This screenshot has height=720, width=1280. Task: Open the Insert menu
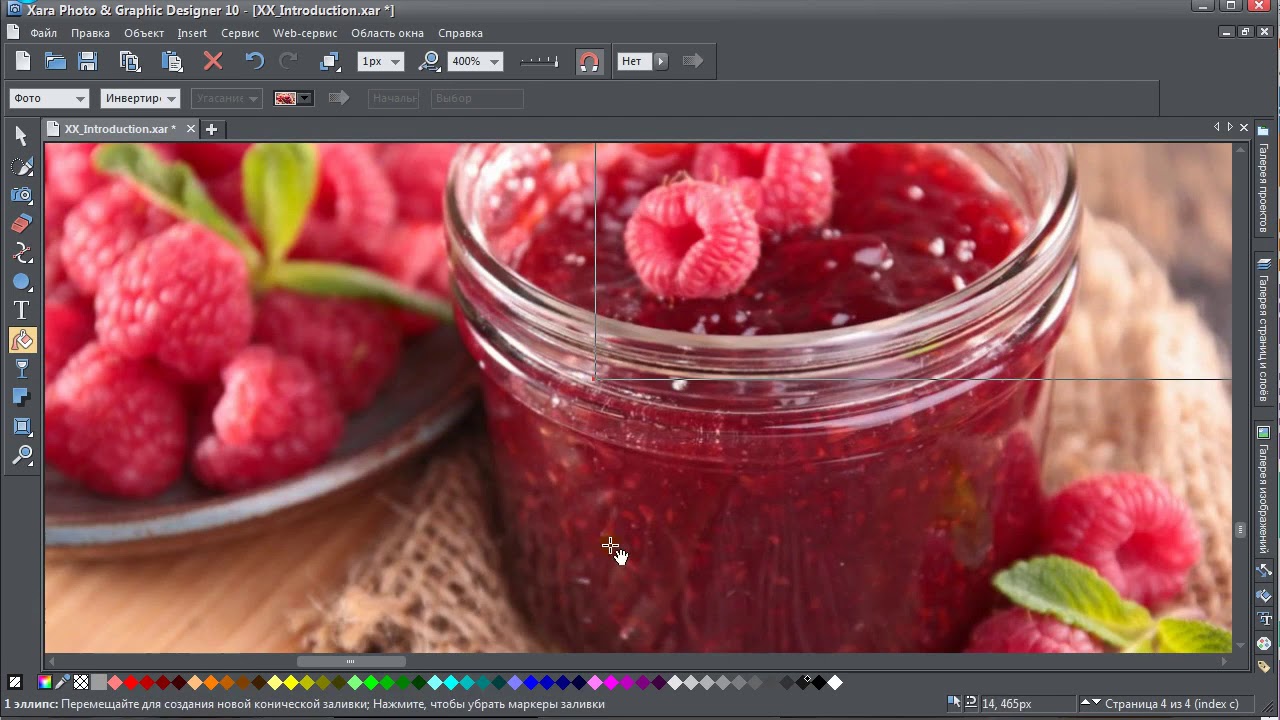coord(192,33)
